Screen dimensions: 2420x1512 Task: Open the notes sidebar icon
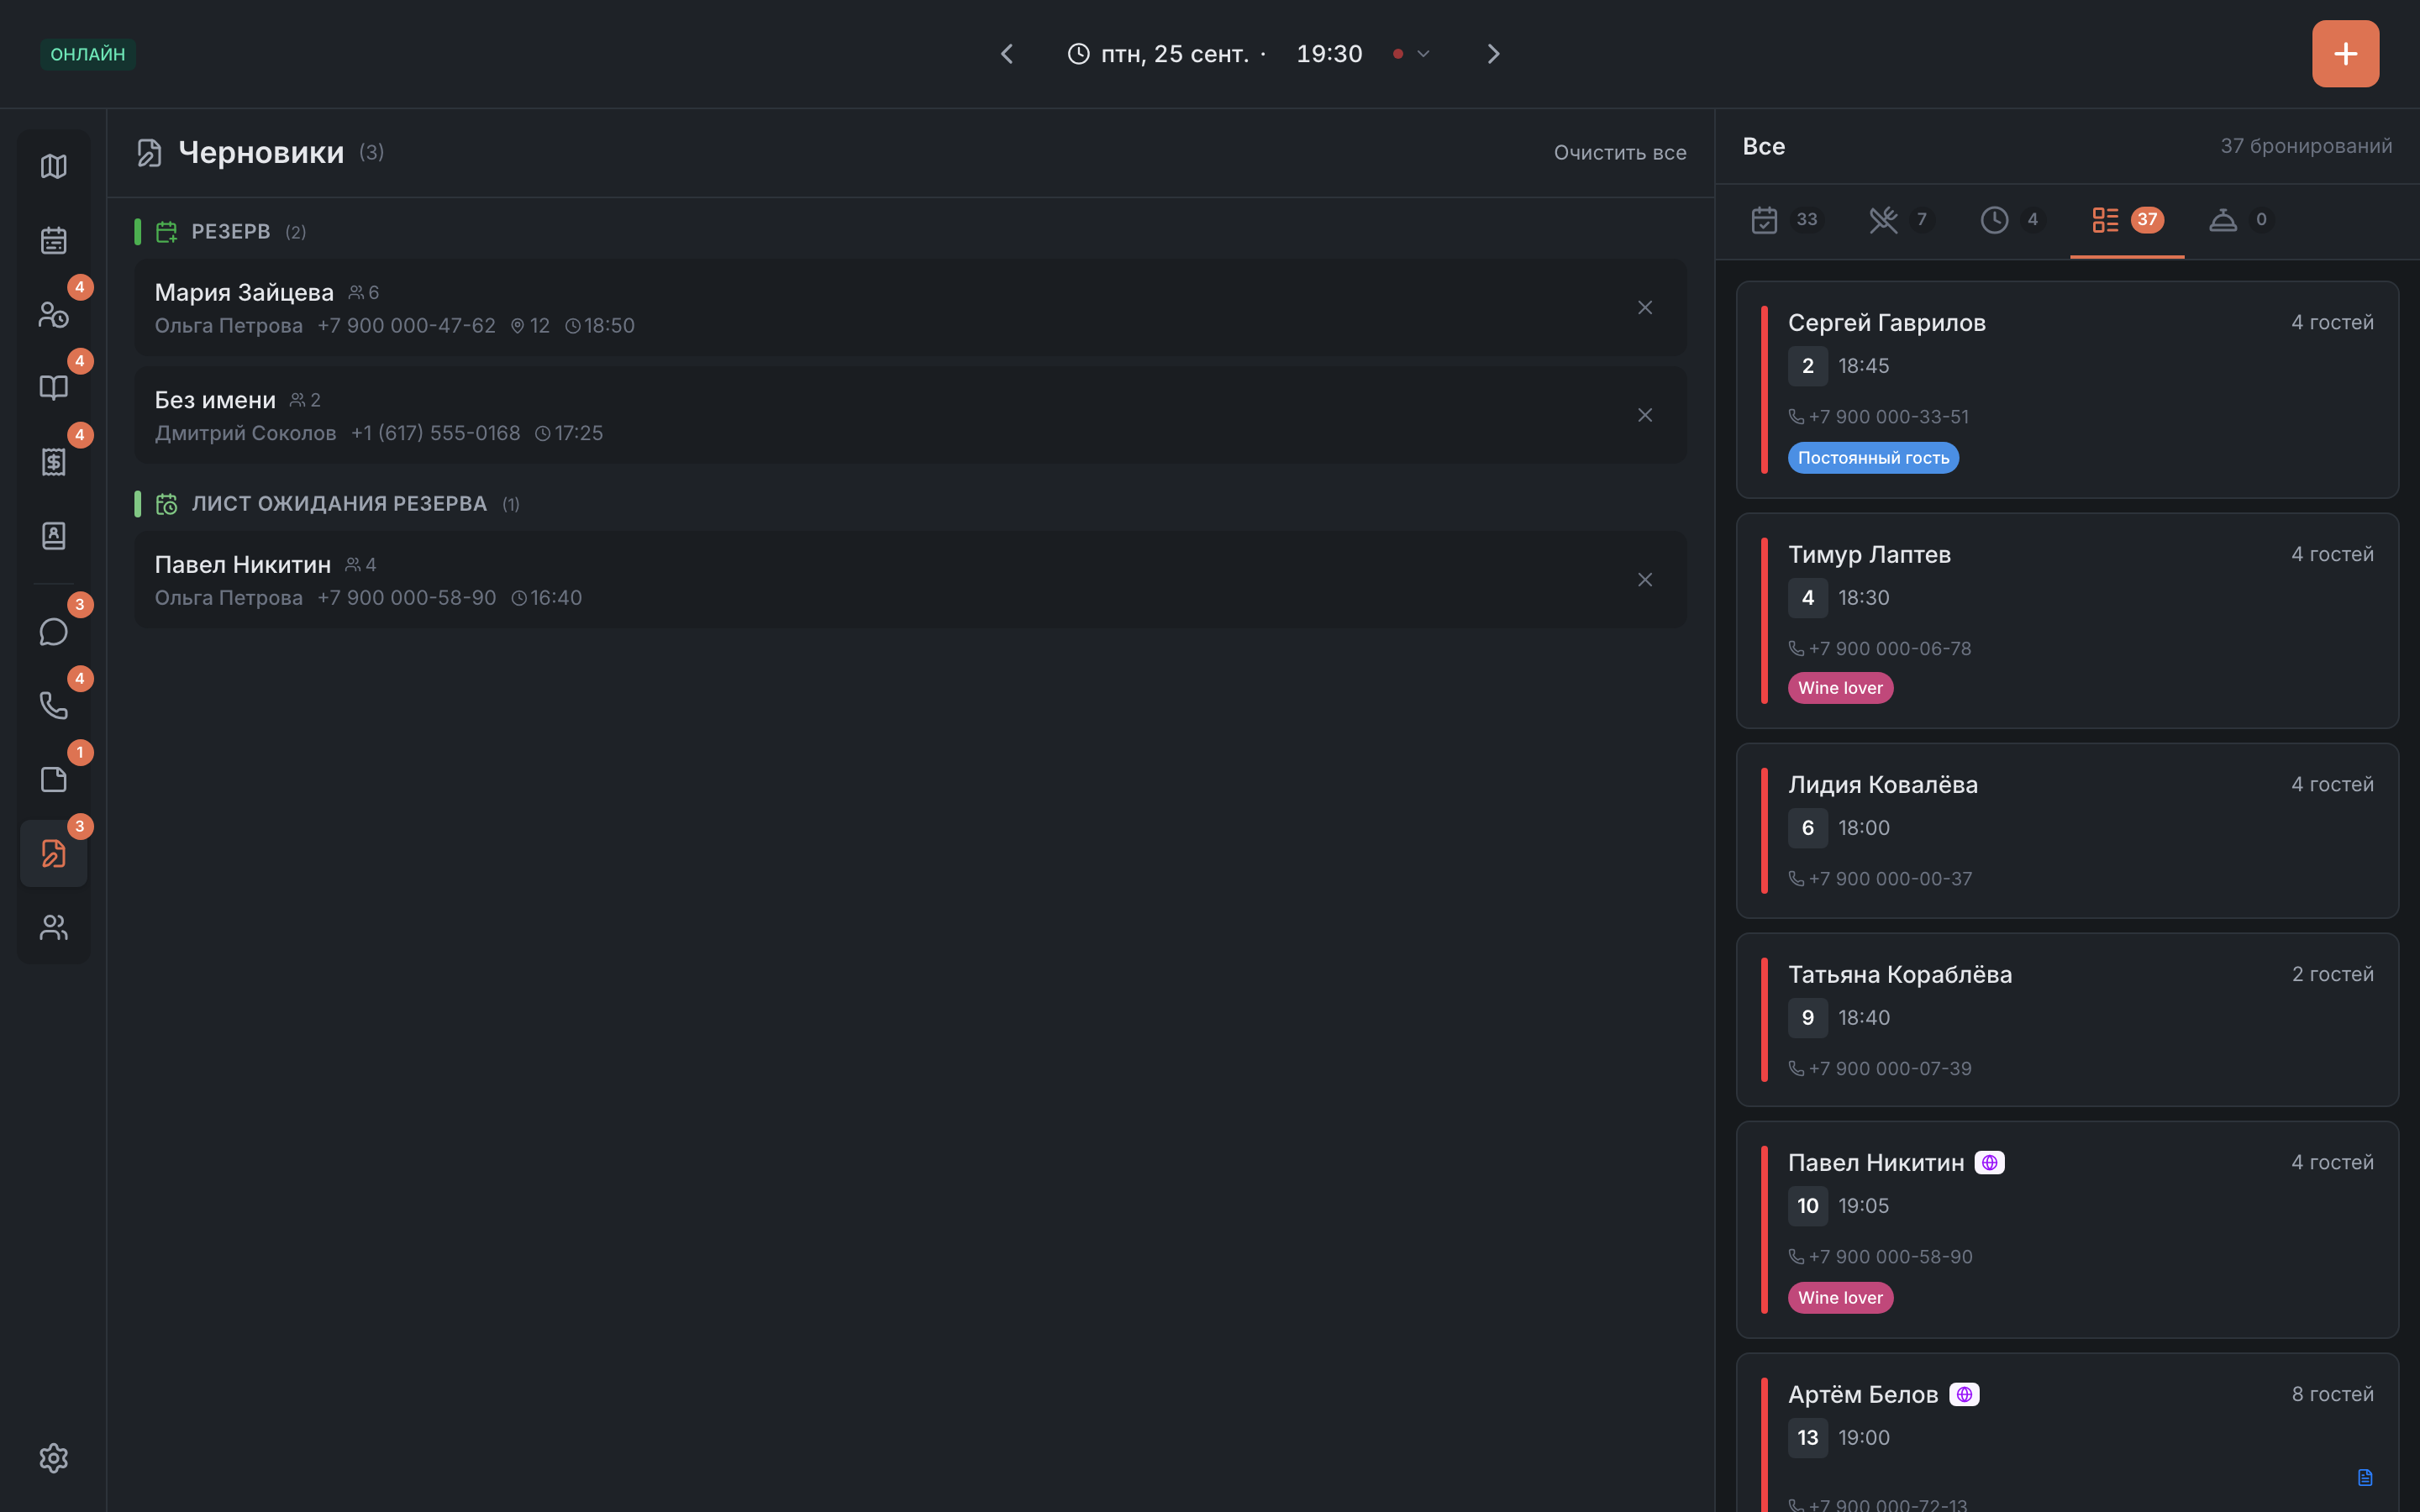(x=54, y=780)
